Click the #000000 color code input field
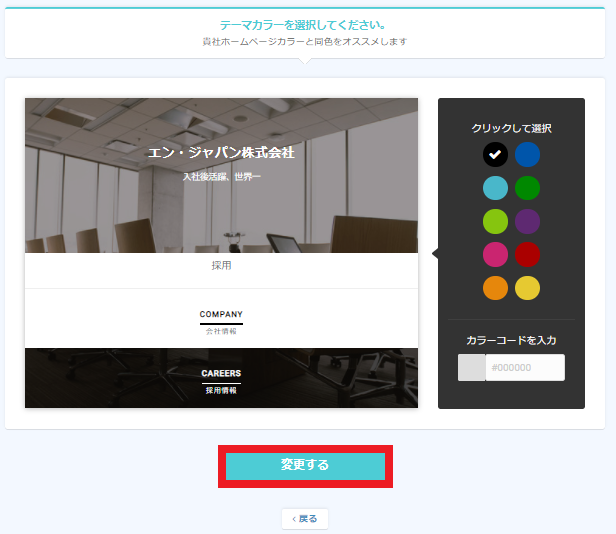 pyautogui.click(x=525, y=367)
